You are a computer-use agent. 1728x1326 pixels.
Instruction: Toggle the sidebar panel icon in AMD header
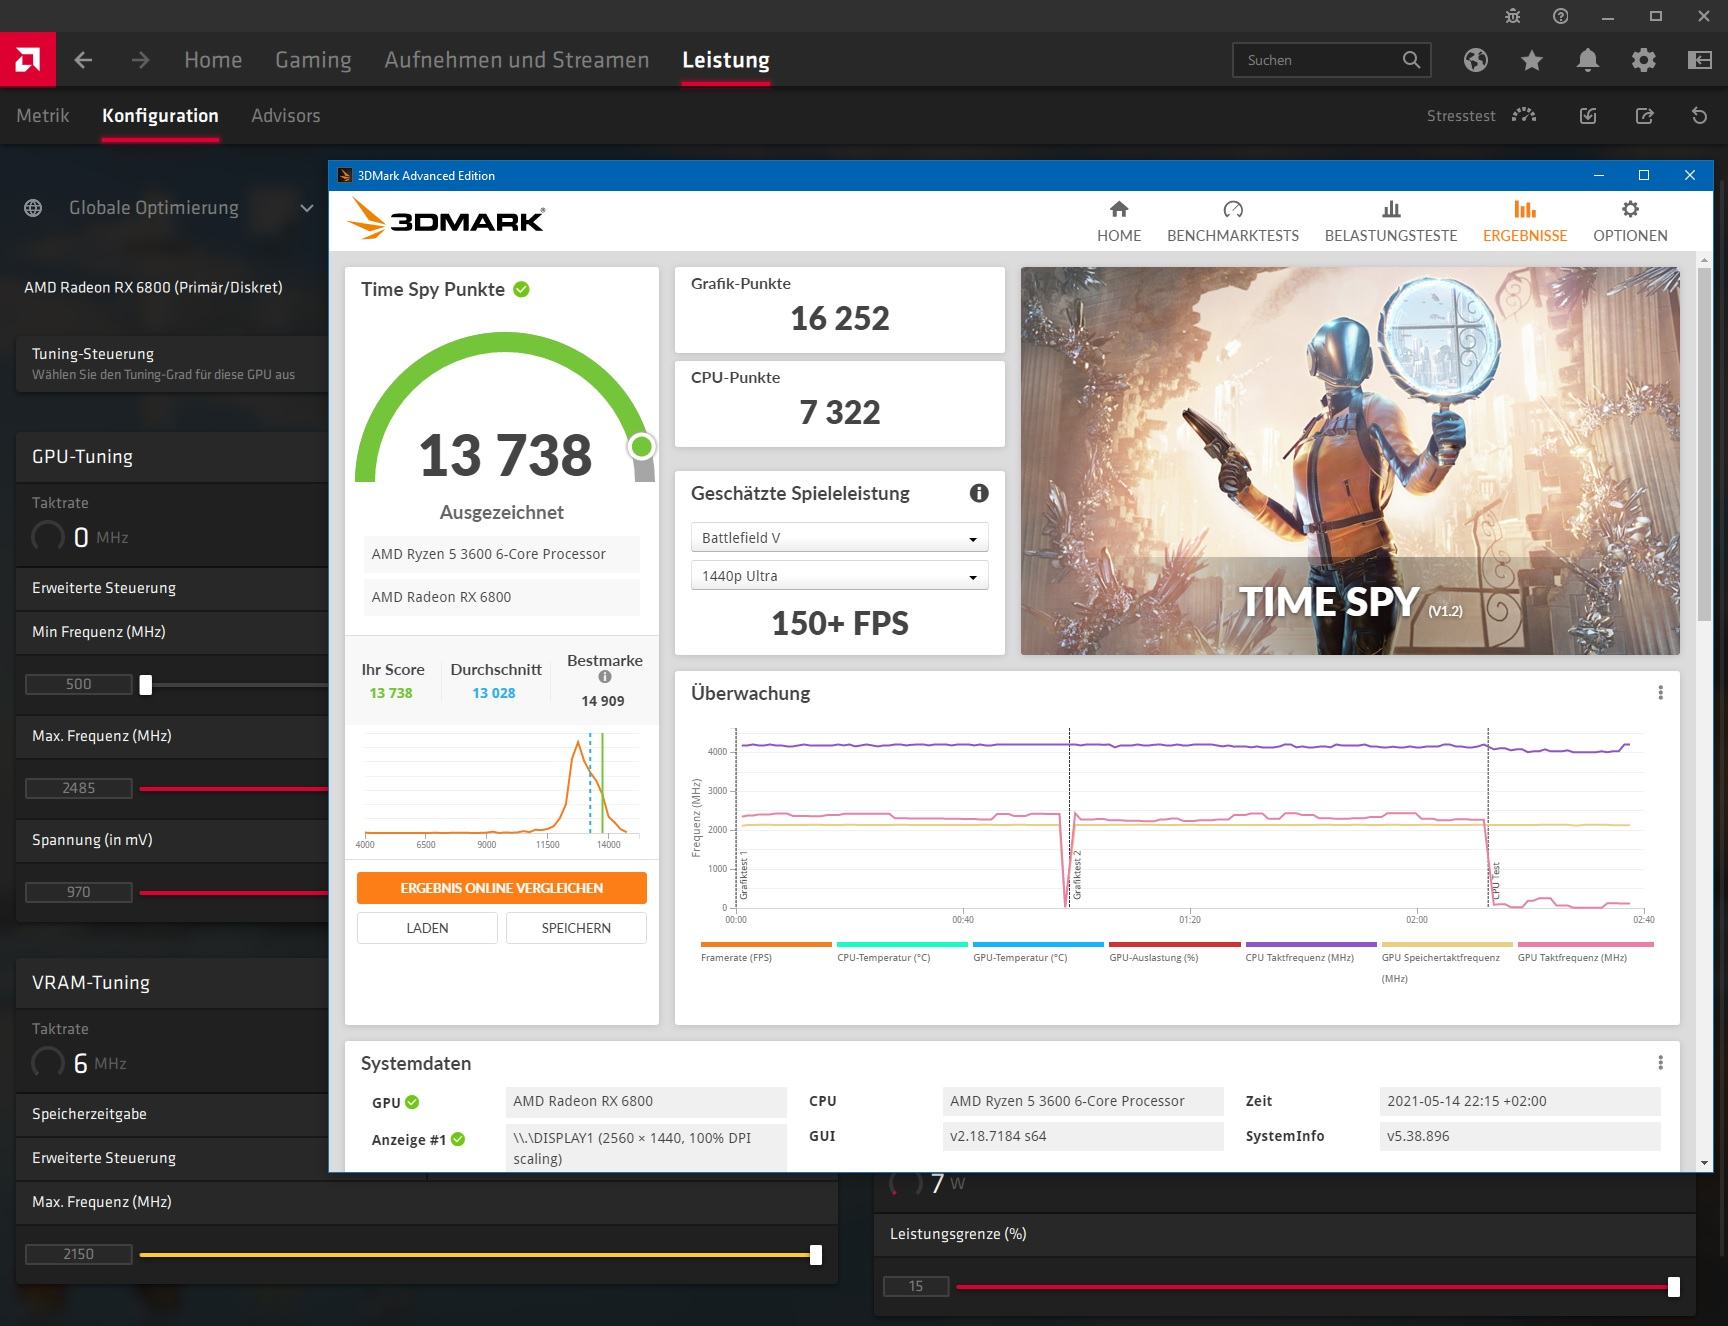pos(1699,60)
